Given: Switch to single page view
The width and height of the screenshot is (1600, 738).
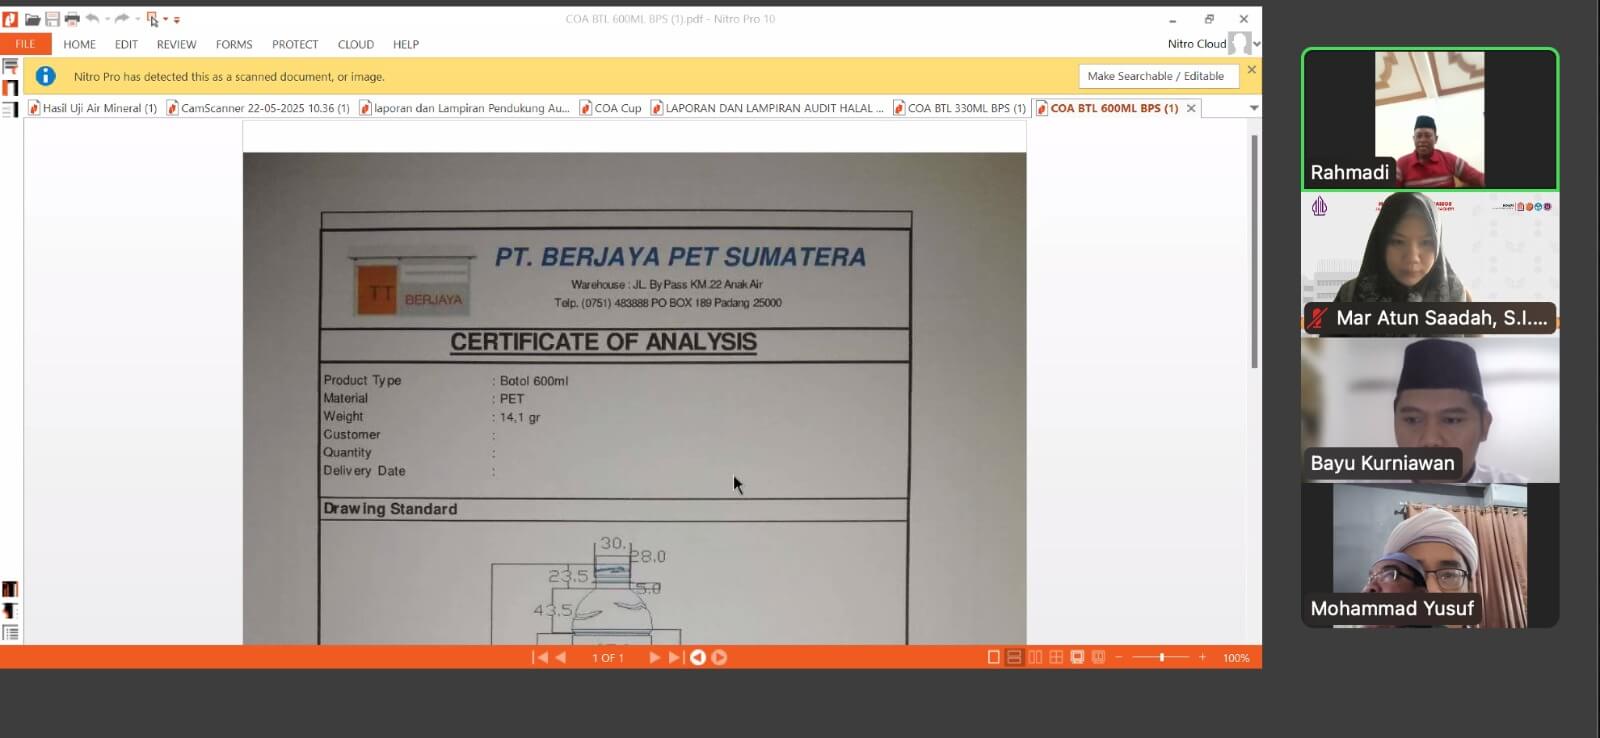Looking at the screenshot, I should pos(993,657).
